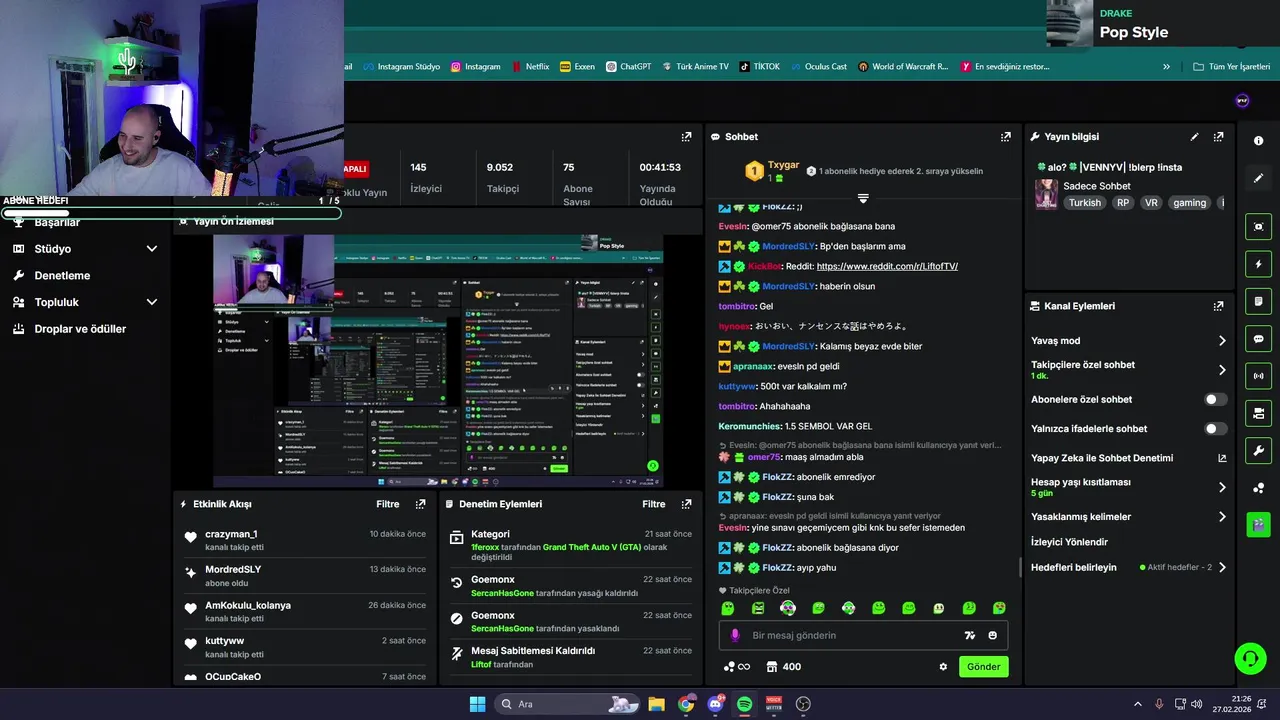Open chat settings gear icon

[x=943, y=667]
